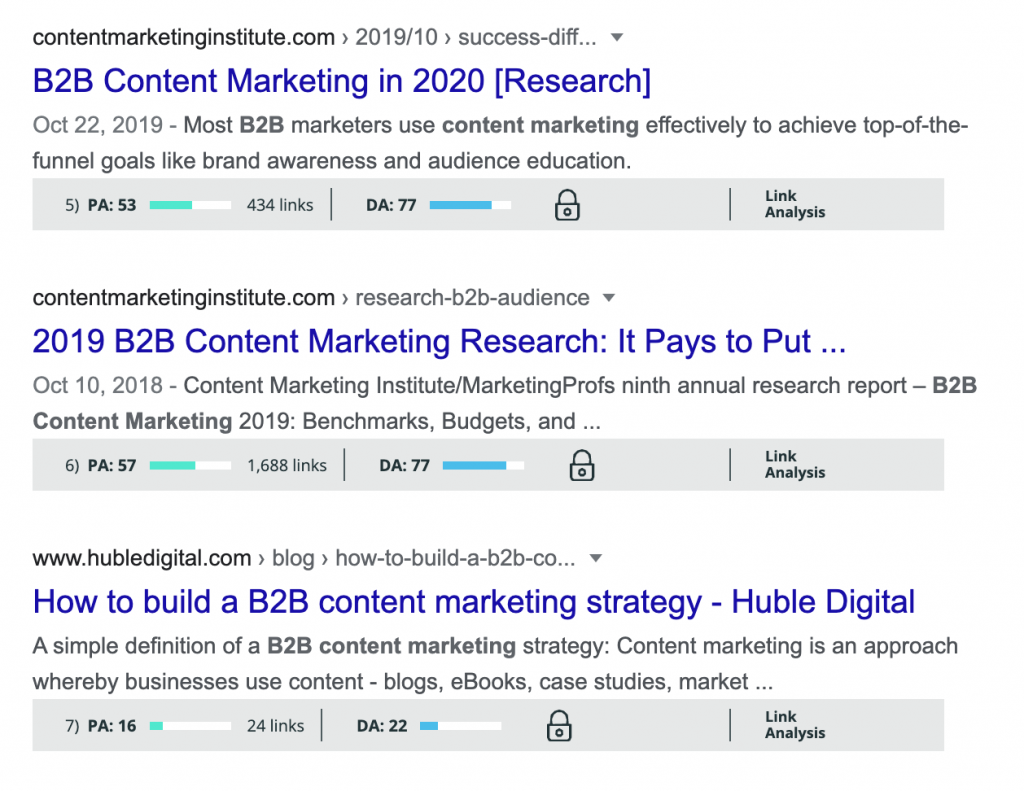This screenshot has height=791, width=1024.
Task: Click the DA: 77 bar in result 6
Action: (483, 466)
